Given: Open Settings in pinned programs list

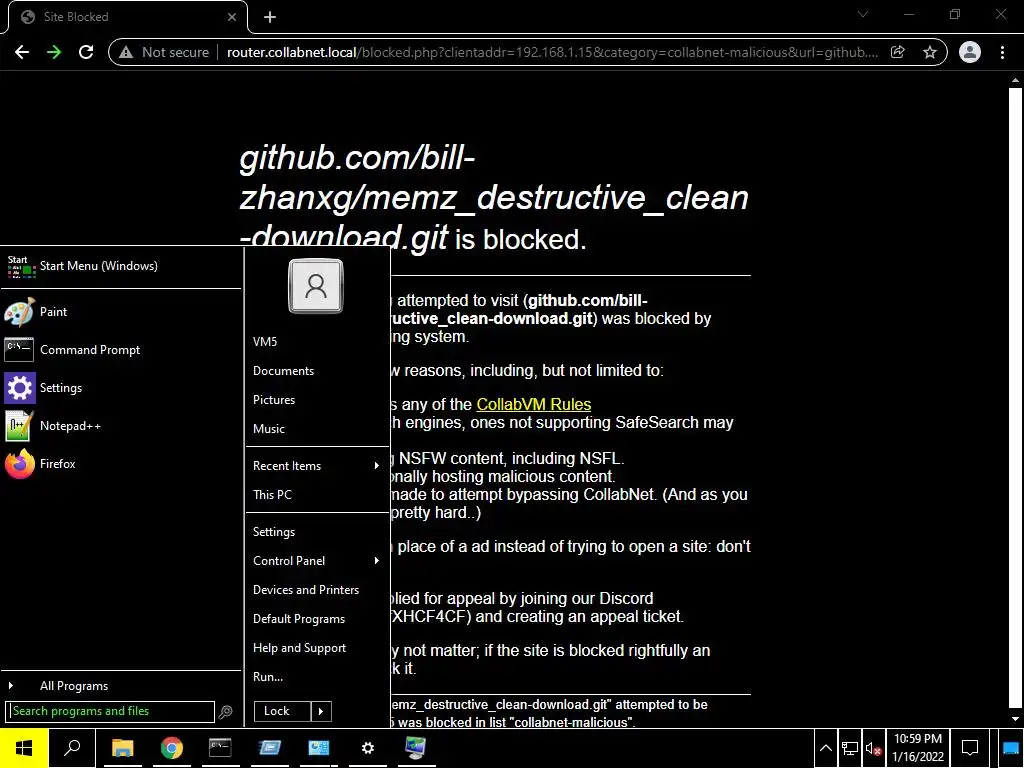Looking at the screenshot, I should coord(121,387).
